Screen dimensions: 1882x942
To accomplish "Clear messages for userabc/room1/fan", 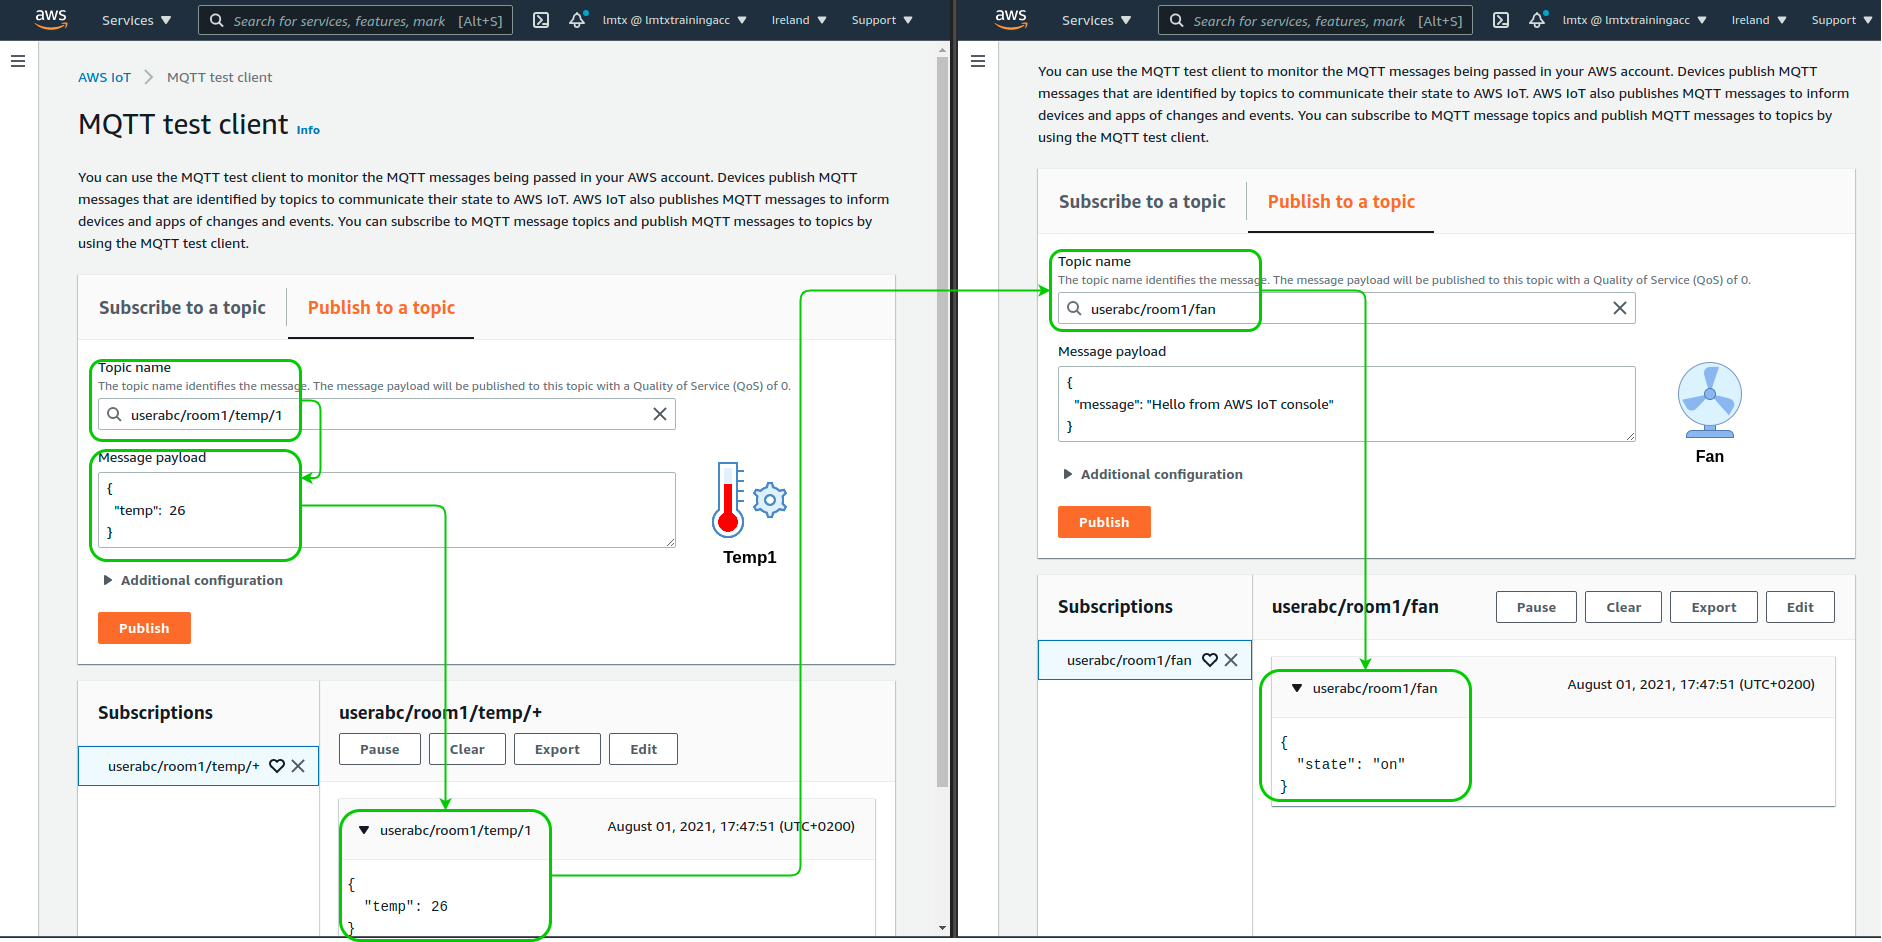I will (1624, 607).
